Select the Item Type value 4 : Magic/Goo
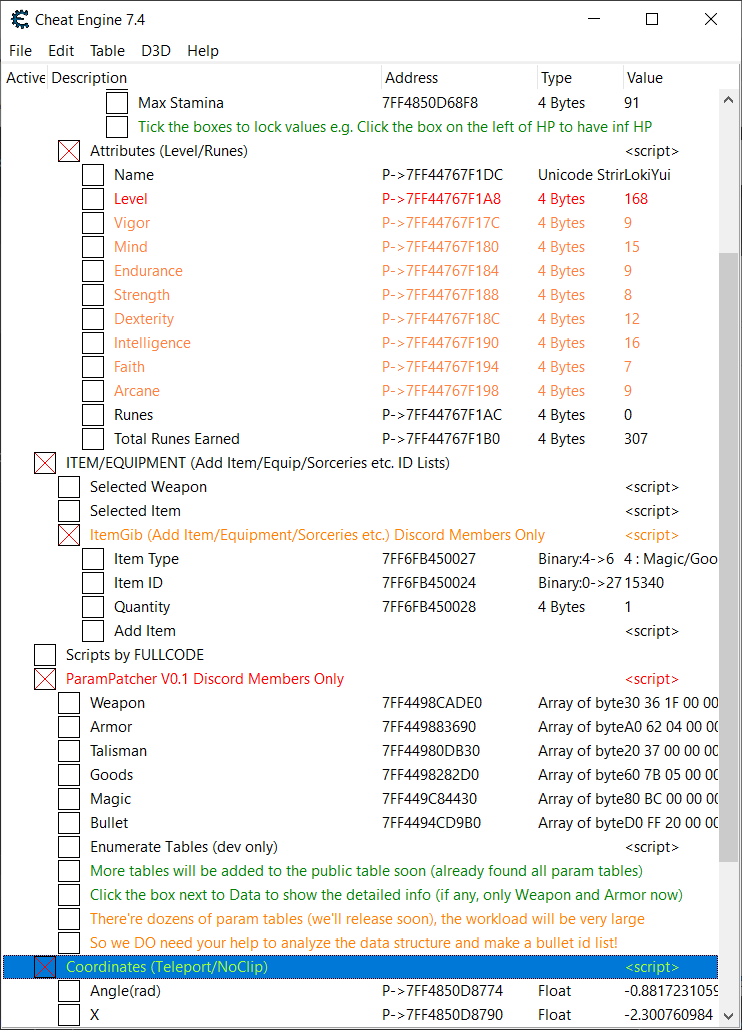The width and height of the screenshot is (742, 1030). 670,559
